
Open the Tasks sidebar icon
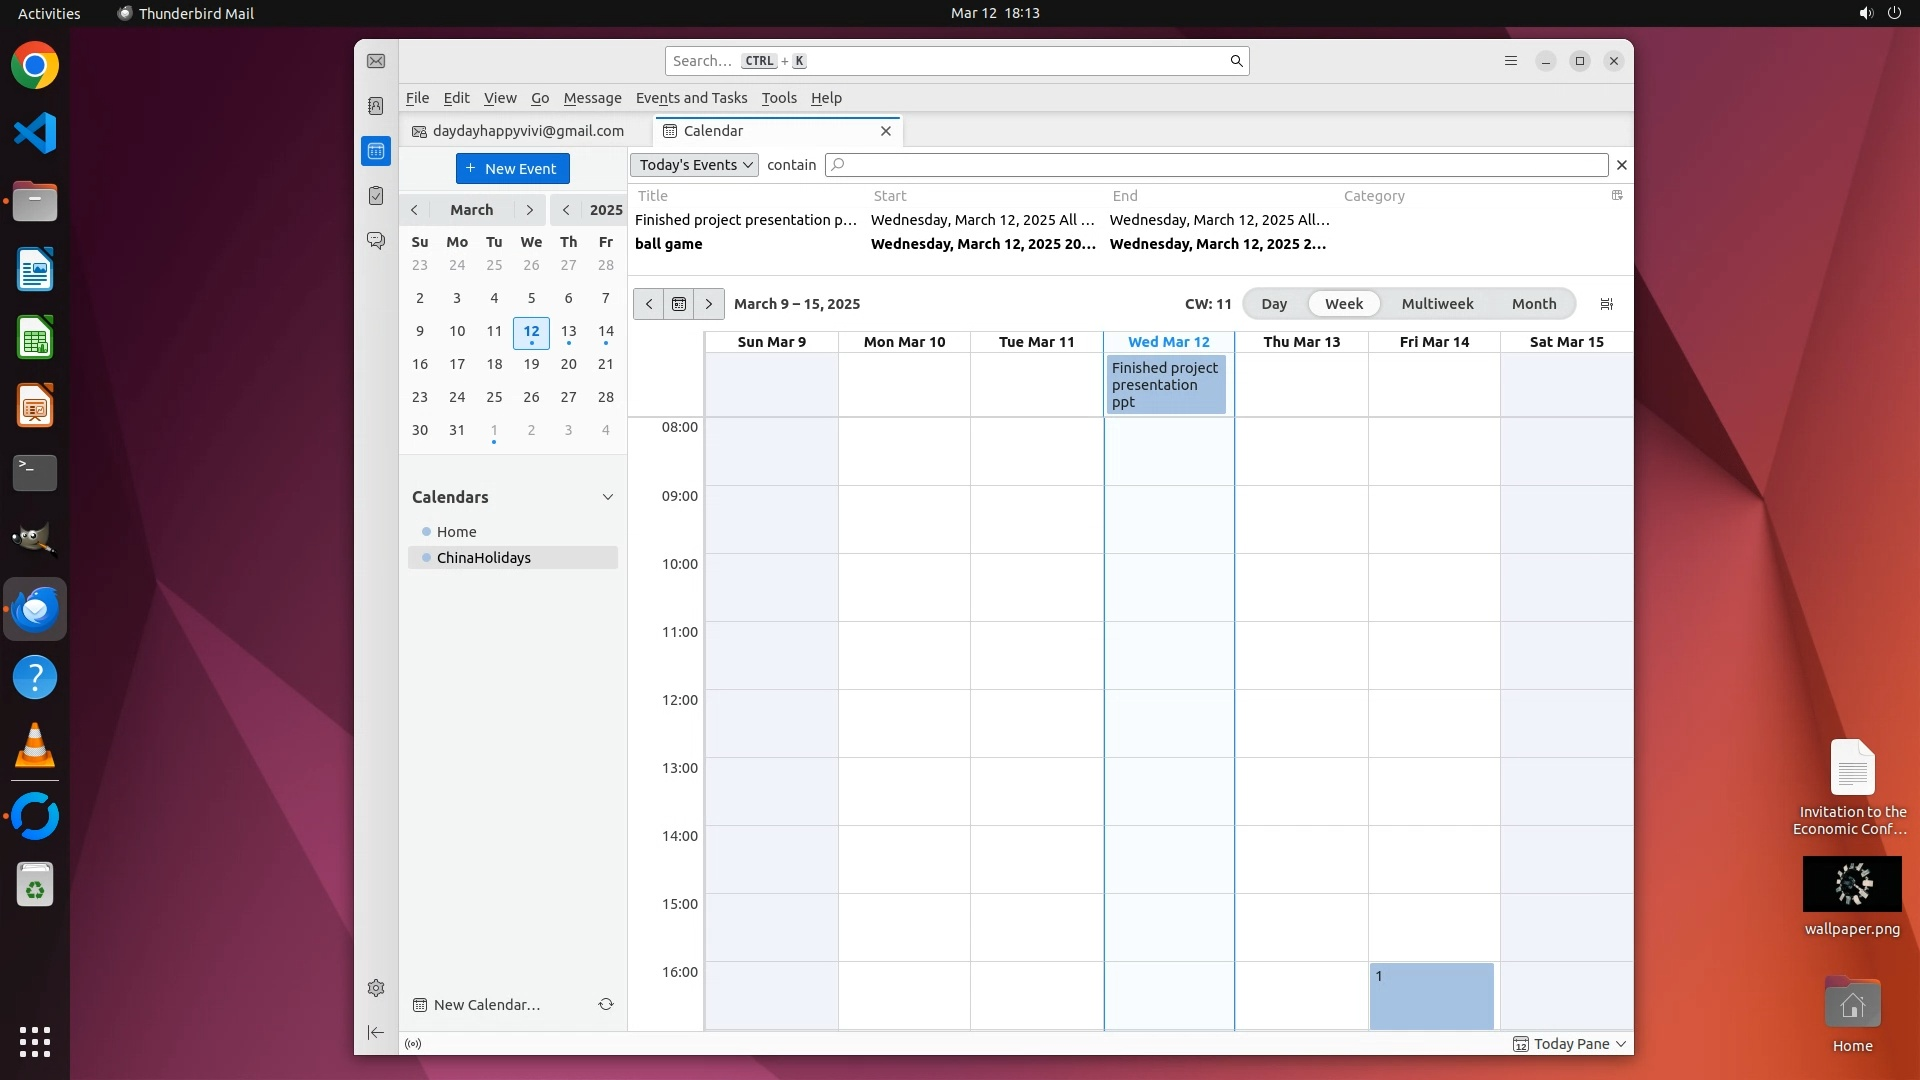click(376, 196)
